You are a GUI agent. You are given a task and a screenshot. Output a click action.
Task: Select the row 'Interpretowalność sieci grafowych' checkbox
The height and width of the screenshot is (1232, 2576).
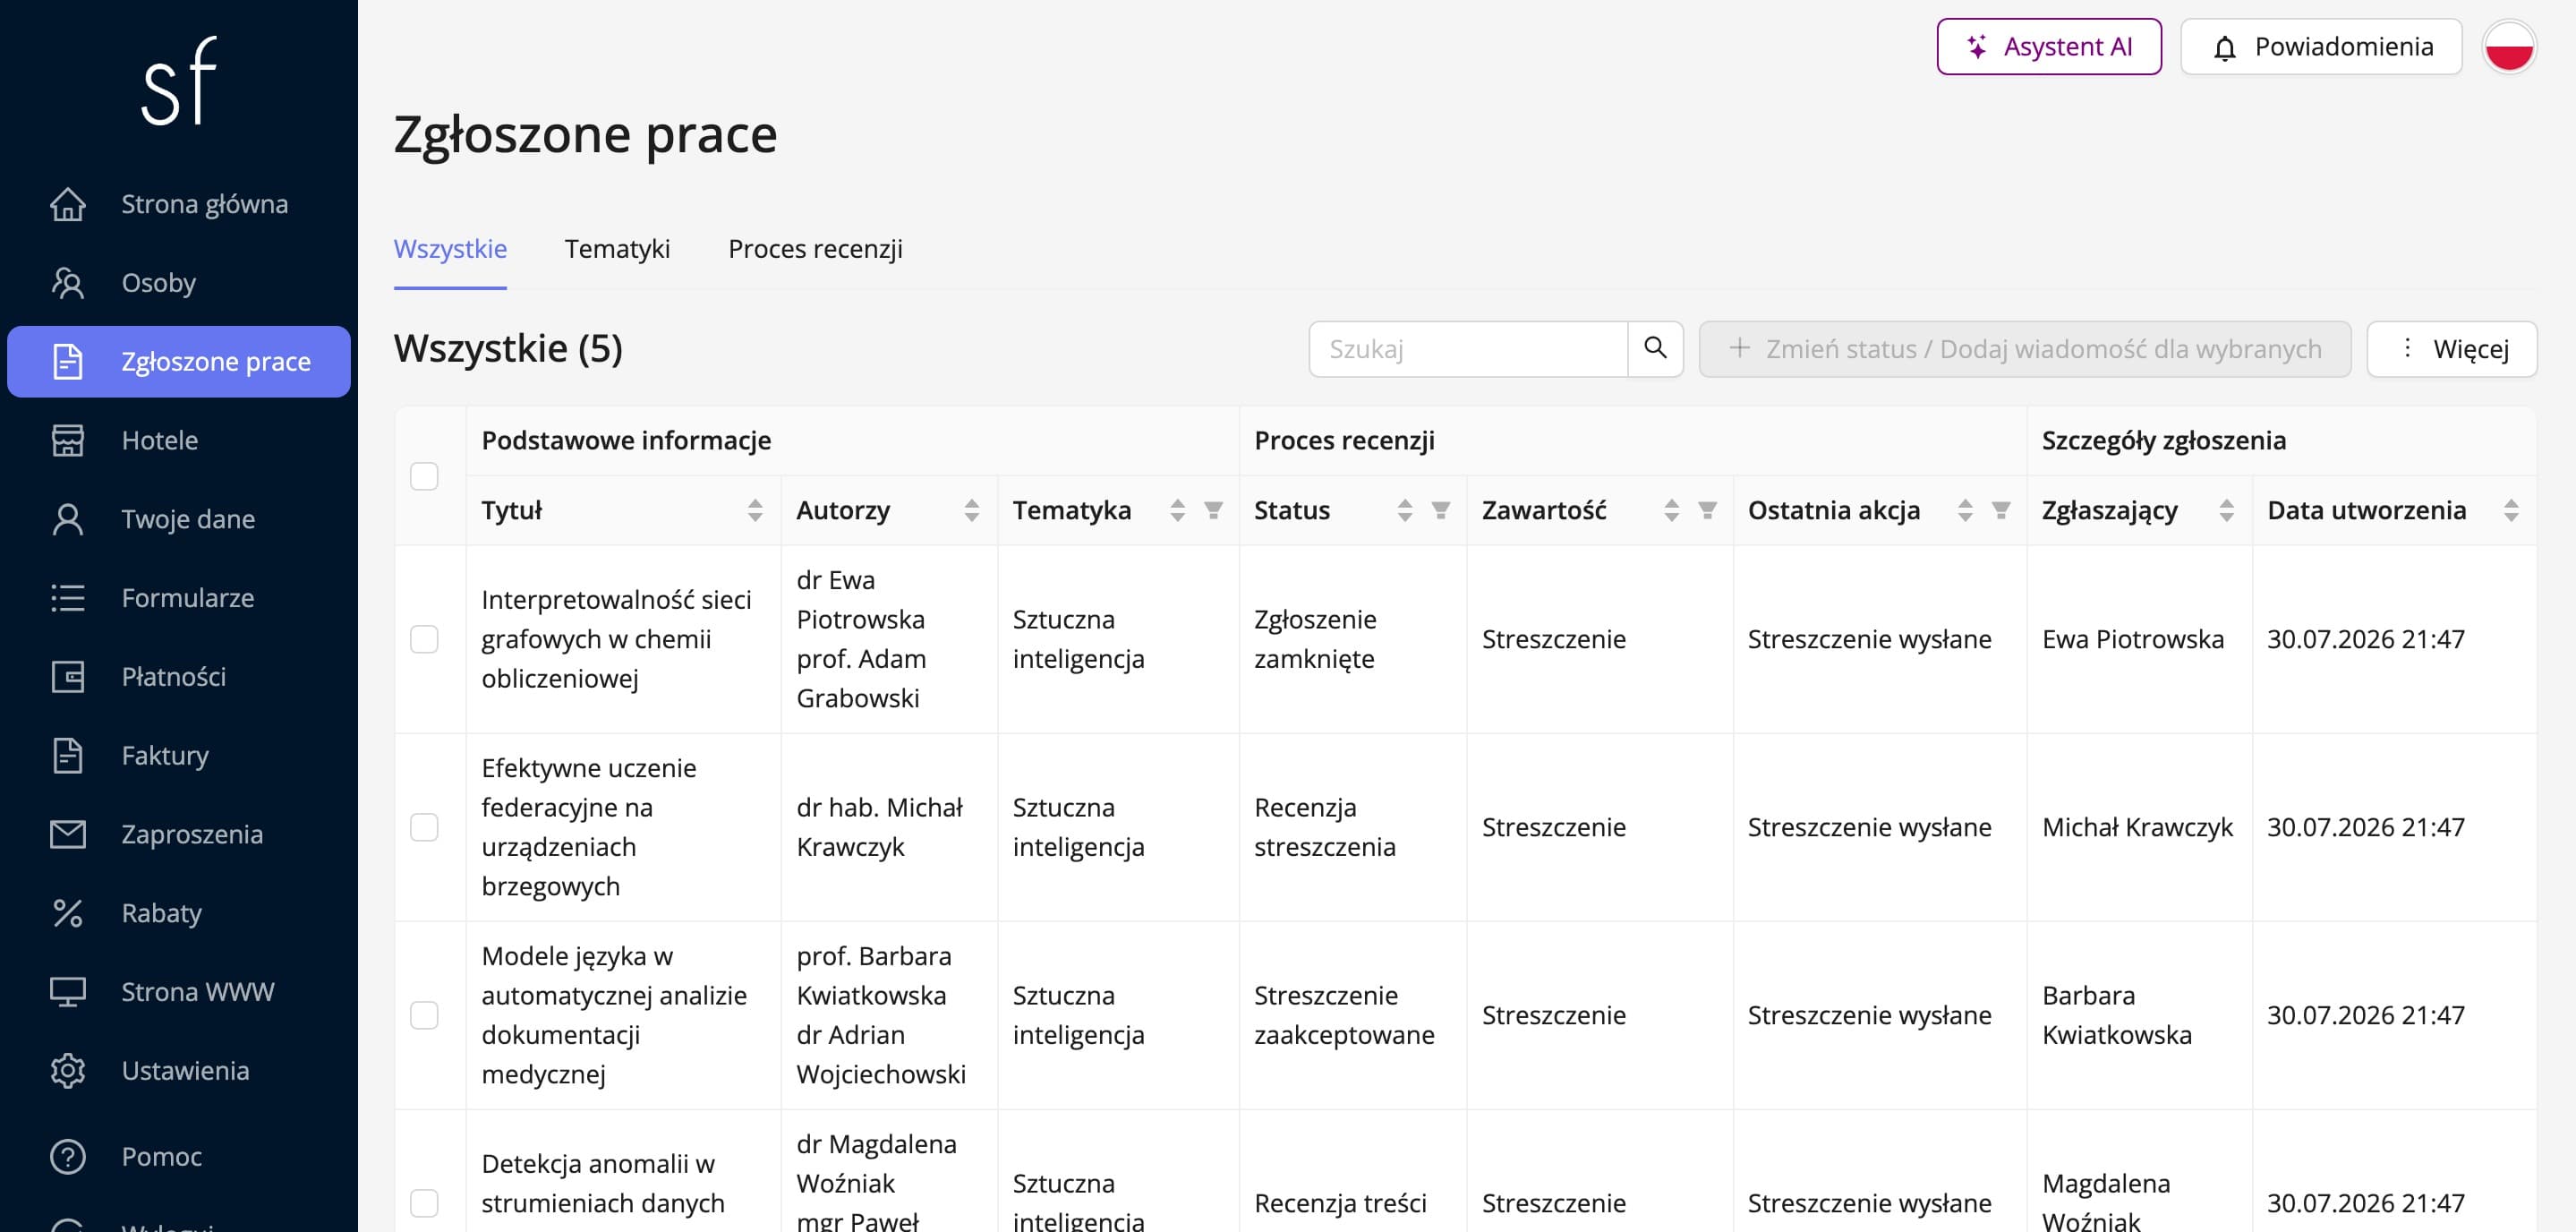(424, 639)
